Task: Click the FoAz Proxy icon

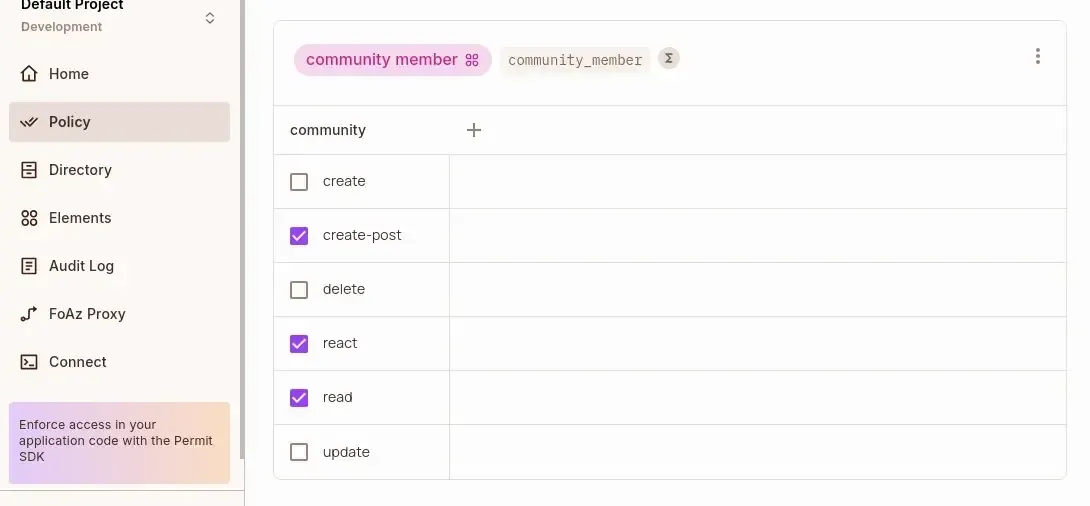Action: [29, 314]
